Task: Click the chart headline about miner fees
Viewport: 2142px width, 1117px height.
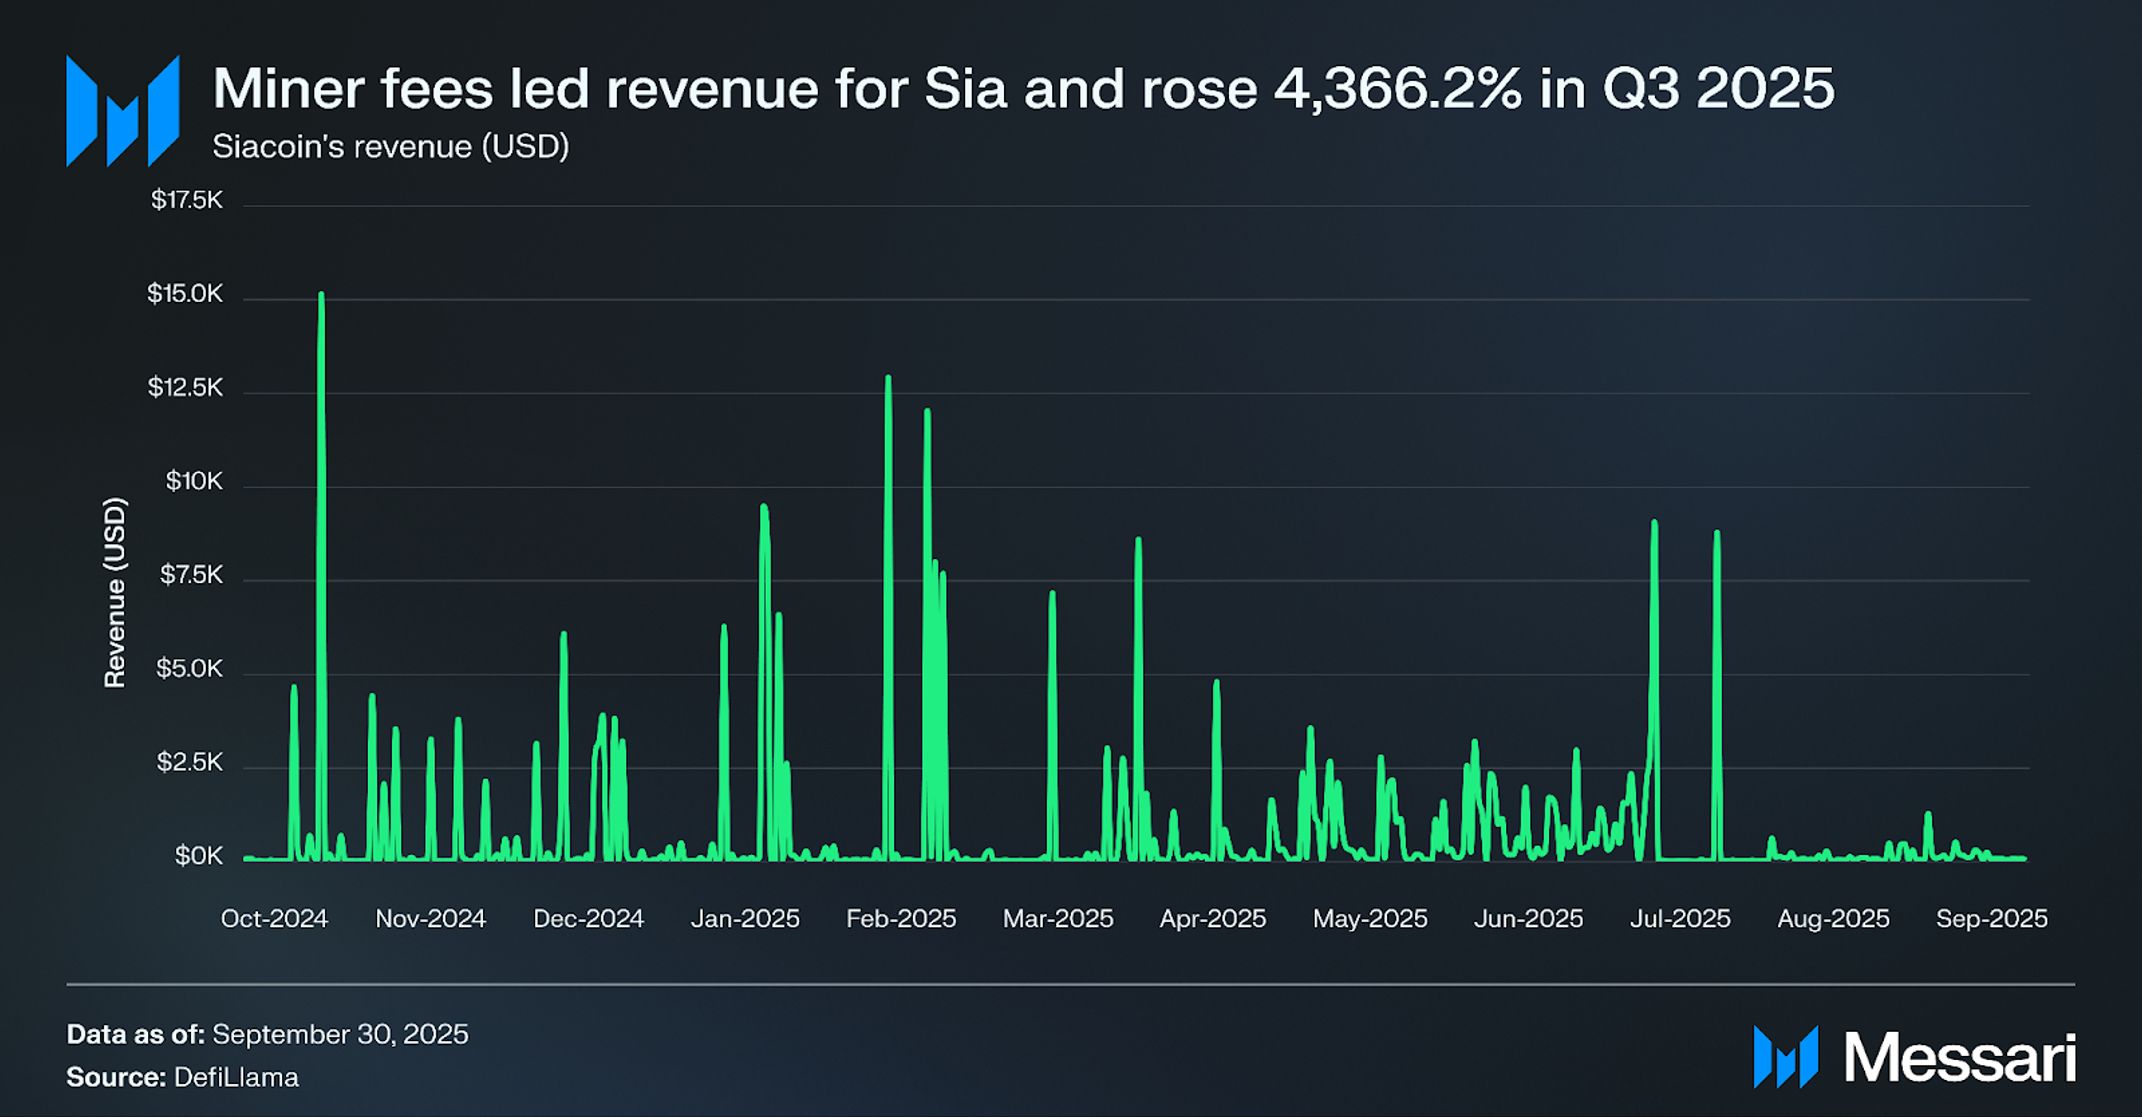Action: click(1023, 88)
